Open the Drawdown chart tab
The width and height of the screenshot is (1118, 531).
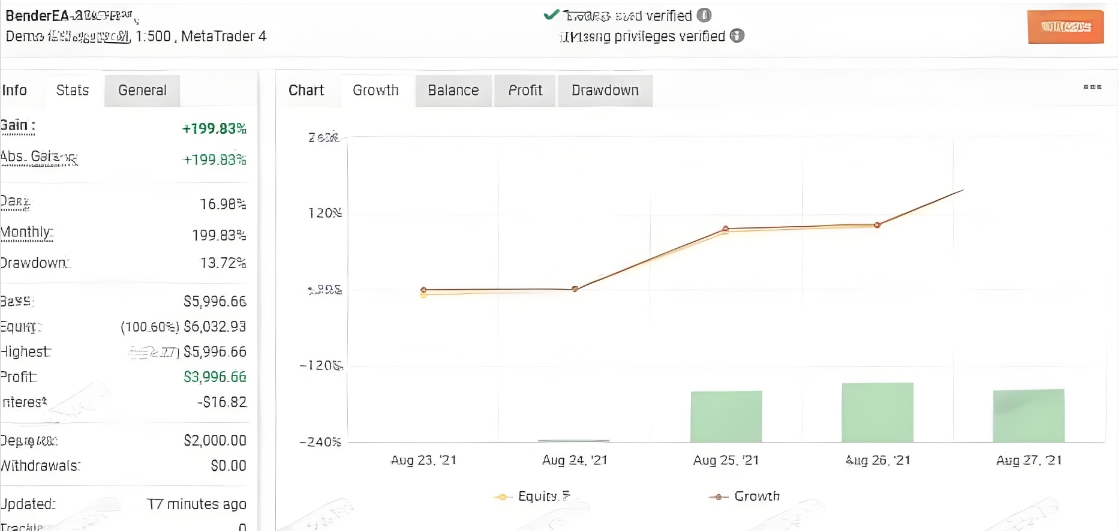[x=605, y=90]
